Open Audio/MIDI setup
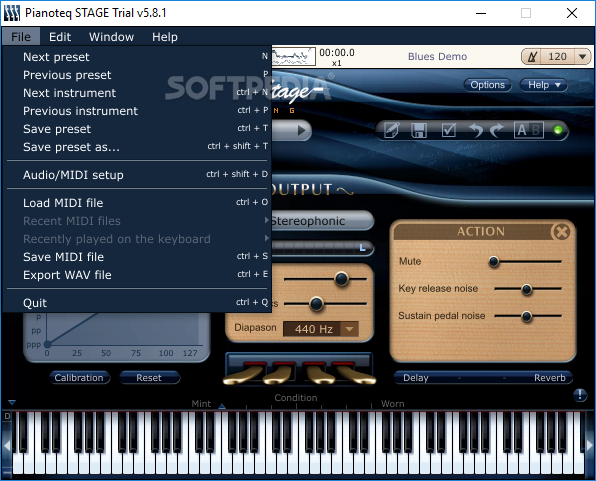596x481 pixels. [x=137, y=175]
